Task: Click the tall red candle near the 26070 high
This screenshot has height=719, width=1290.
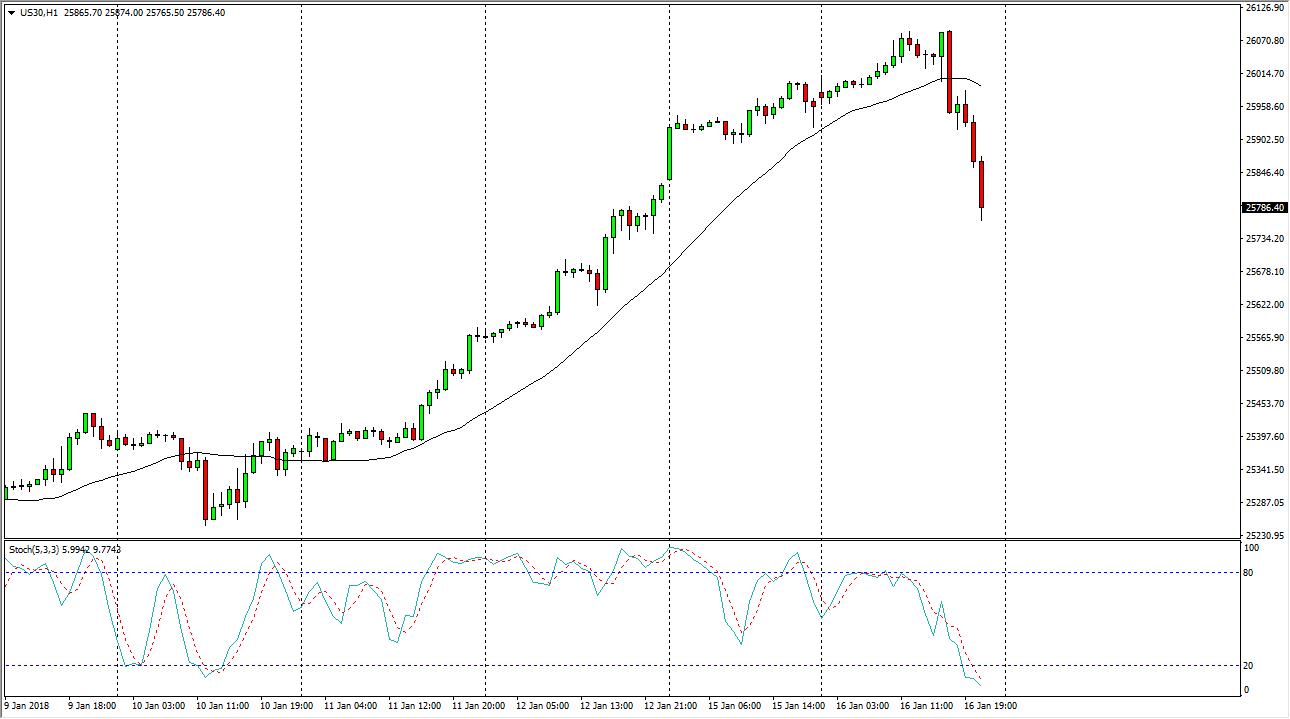Action: [x=949, y=71]
